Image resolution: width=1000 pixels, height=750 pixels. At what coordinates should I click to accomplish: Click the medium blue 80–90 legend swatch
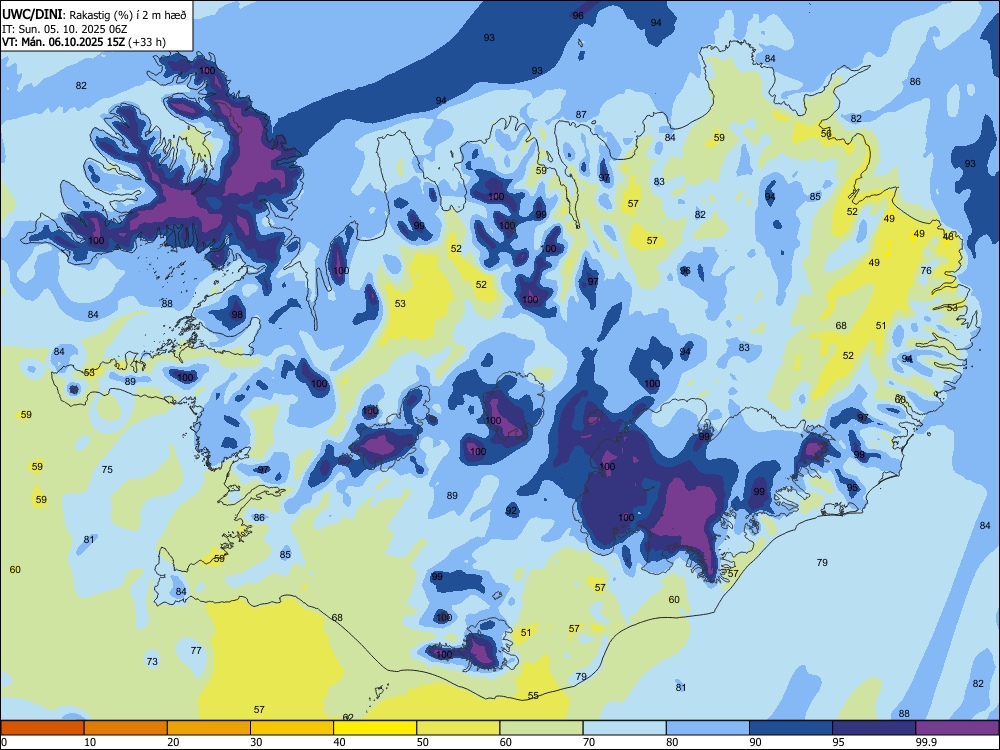coord(707,728)
